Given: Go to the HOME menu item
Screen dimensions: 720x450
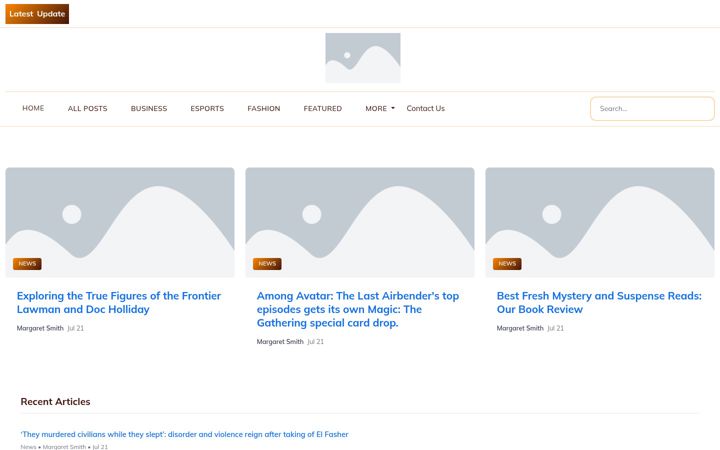Looking at the screenshot, I should coord(33,108).
